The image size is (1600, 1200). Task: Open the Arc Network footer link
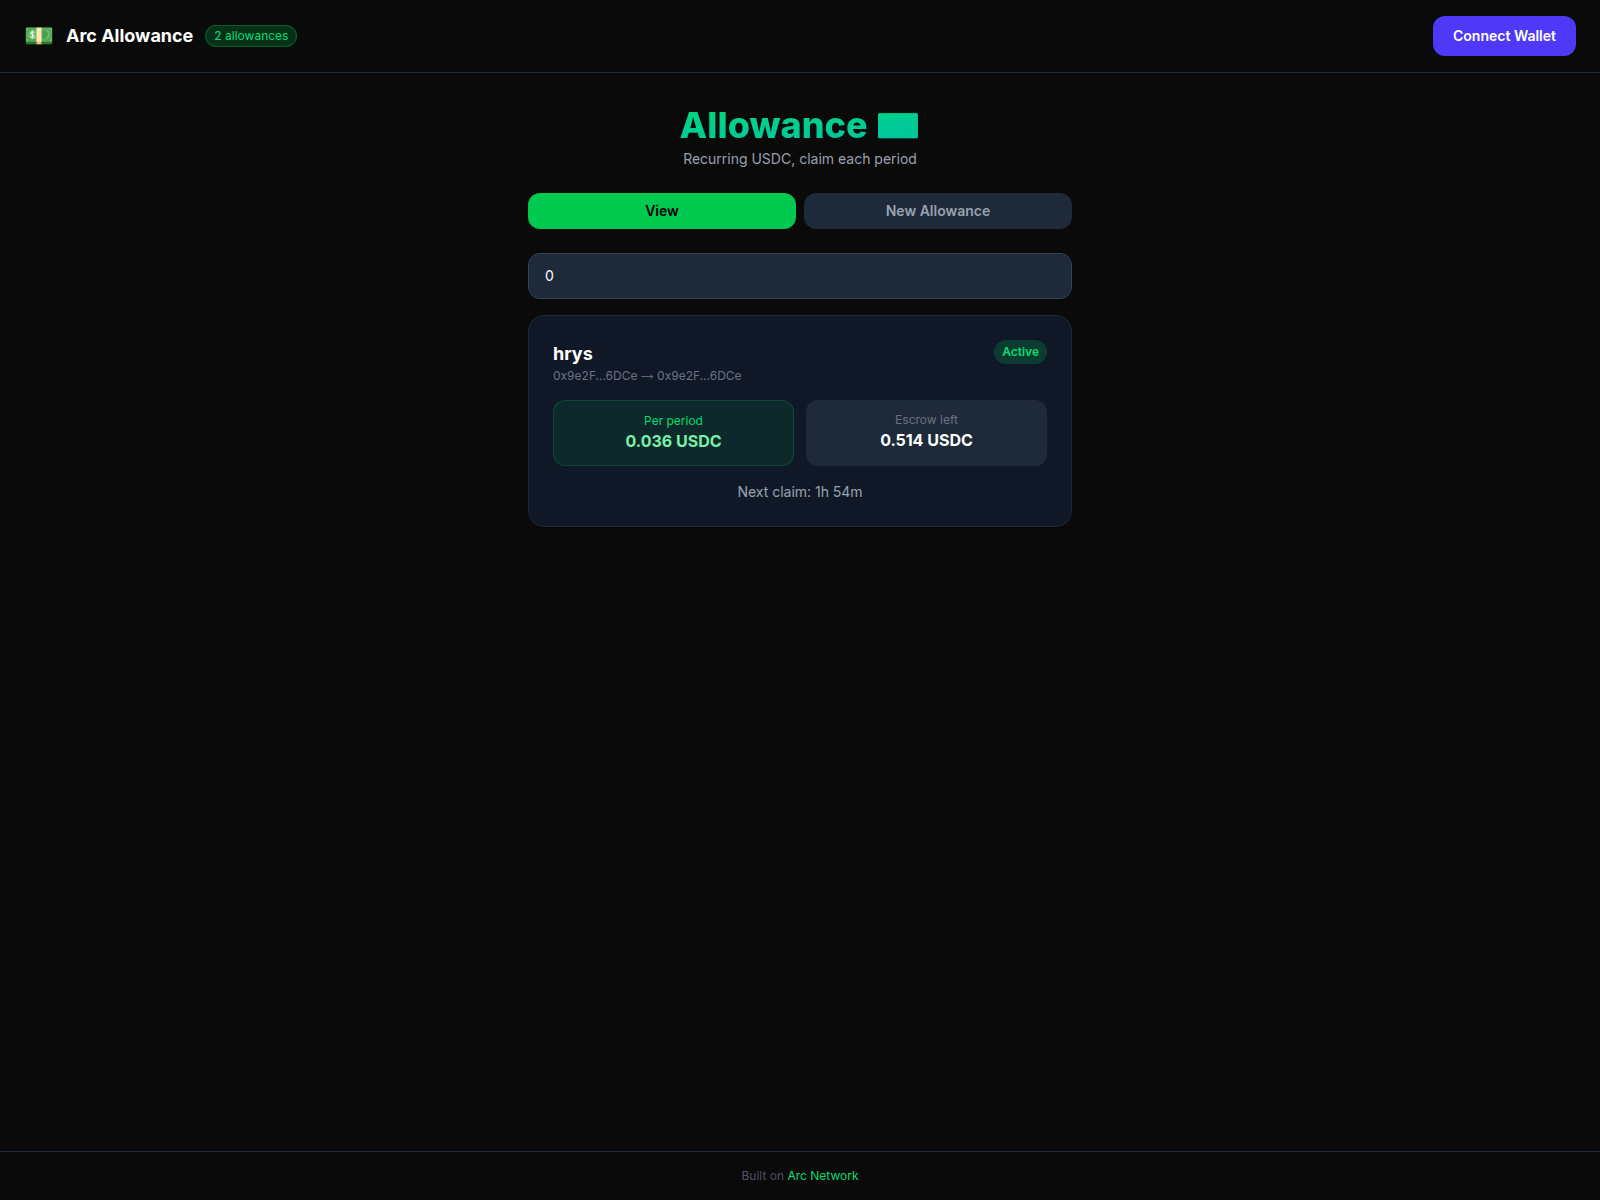[823, 1176]
